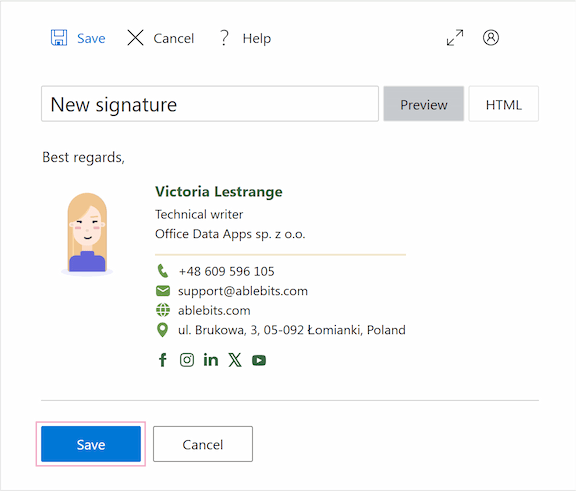Click the Instagram icon in signature
The height and width of the screenshot is (491, 576).
pyautogui.click(x=187, y=360)
